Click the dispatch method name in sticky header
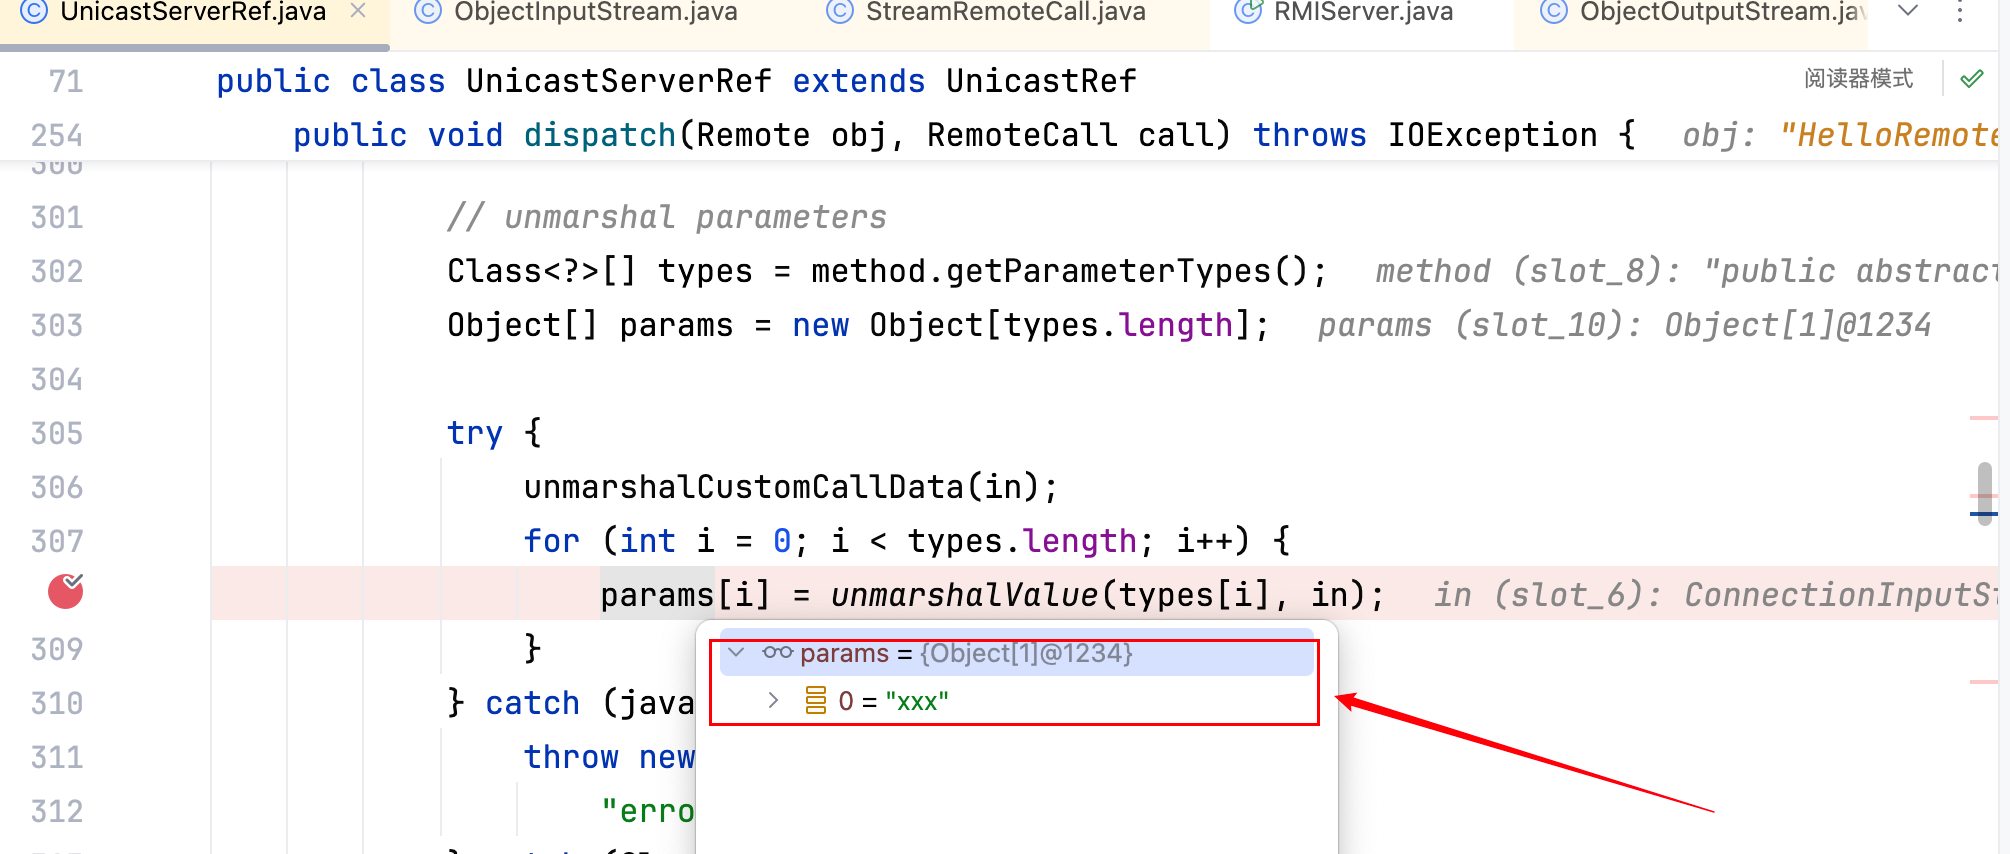 point(600,135)
